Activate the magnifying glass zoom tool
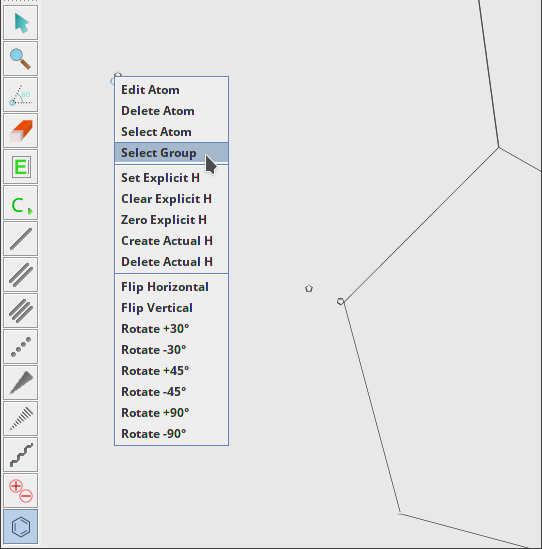The height and width of the screenshot is (549, 542). (21, 59)
